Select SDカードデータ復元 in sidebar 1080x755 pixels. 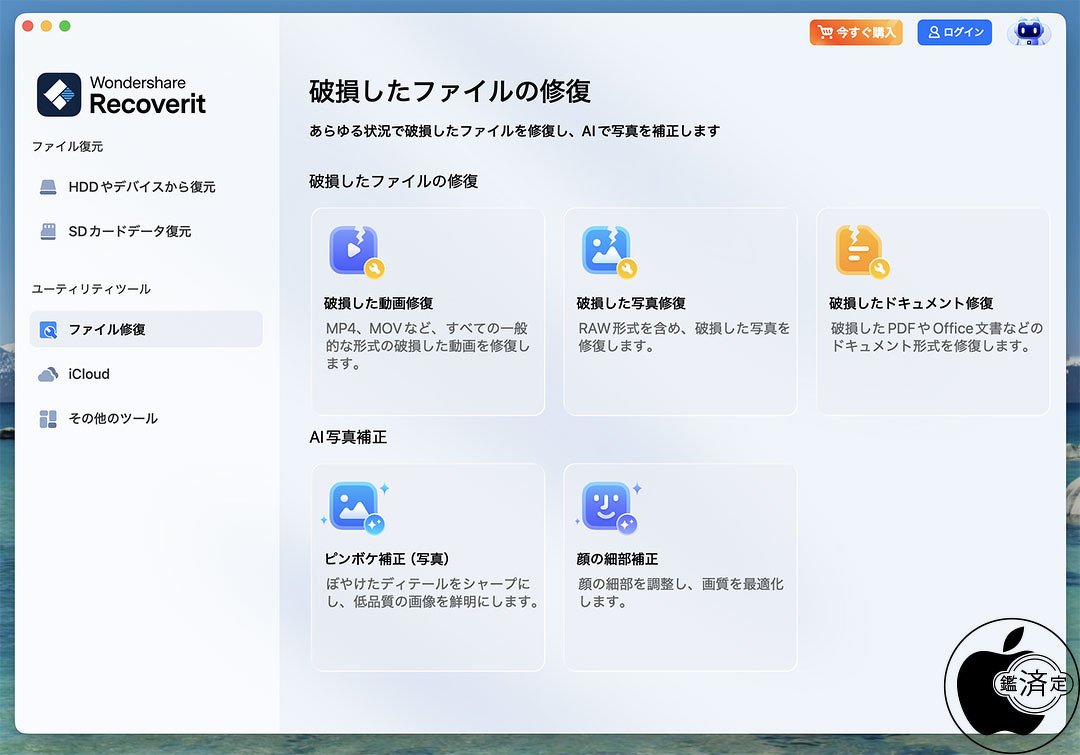point(129,231)
